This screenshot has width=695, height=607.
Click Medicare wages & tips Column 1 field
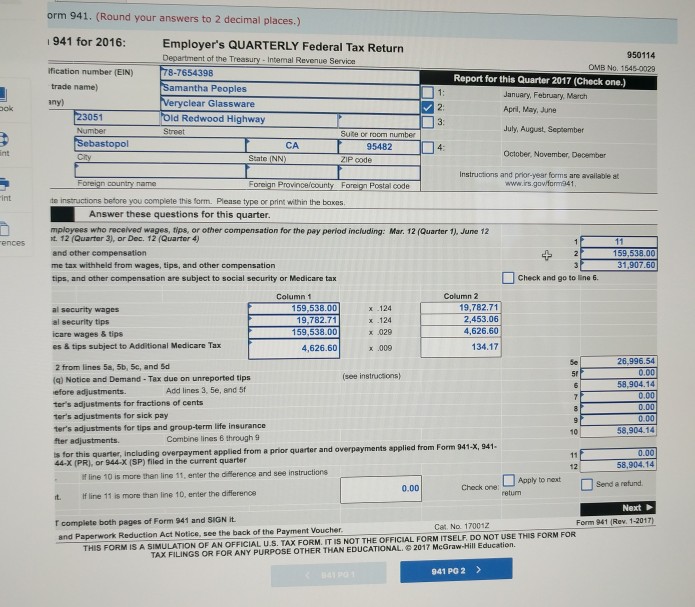(294, 332)
